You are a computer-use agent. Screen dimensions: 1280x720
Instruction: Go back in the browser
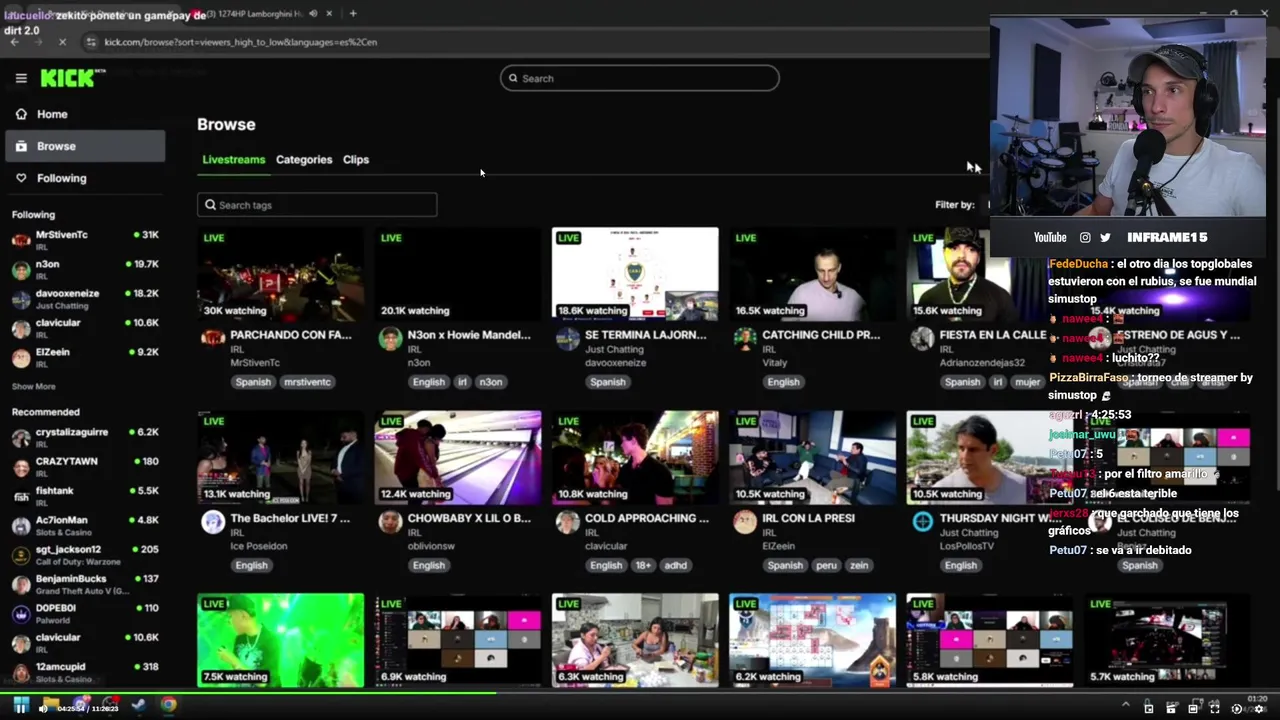coord(14,42)
